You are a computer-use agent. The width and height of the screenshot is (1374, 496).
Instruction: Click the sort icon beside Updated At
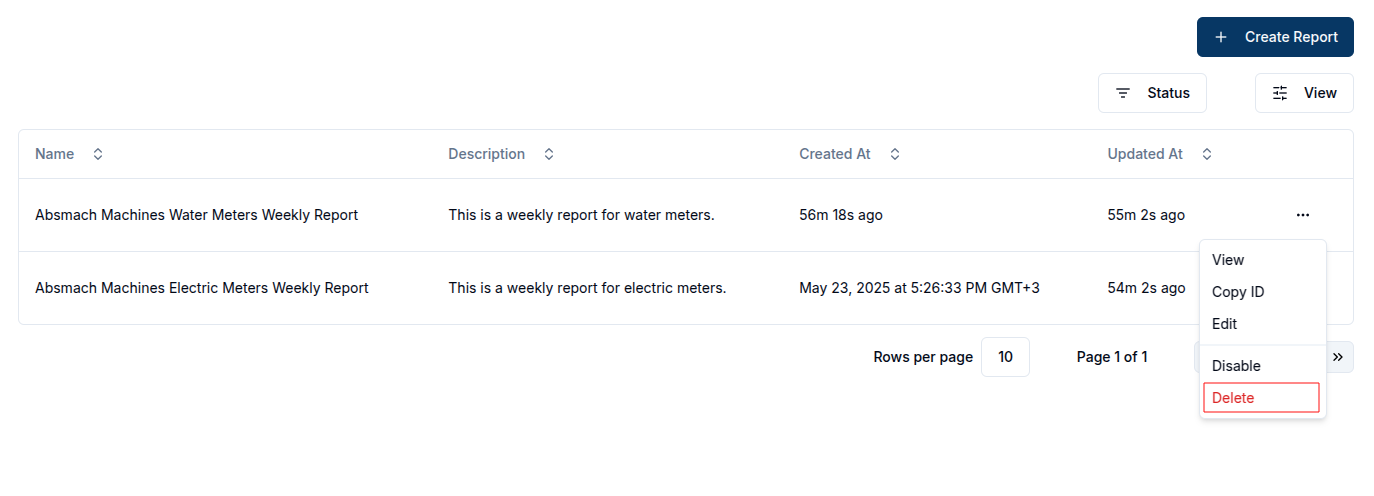(1207, 154)
